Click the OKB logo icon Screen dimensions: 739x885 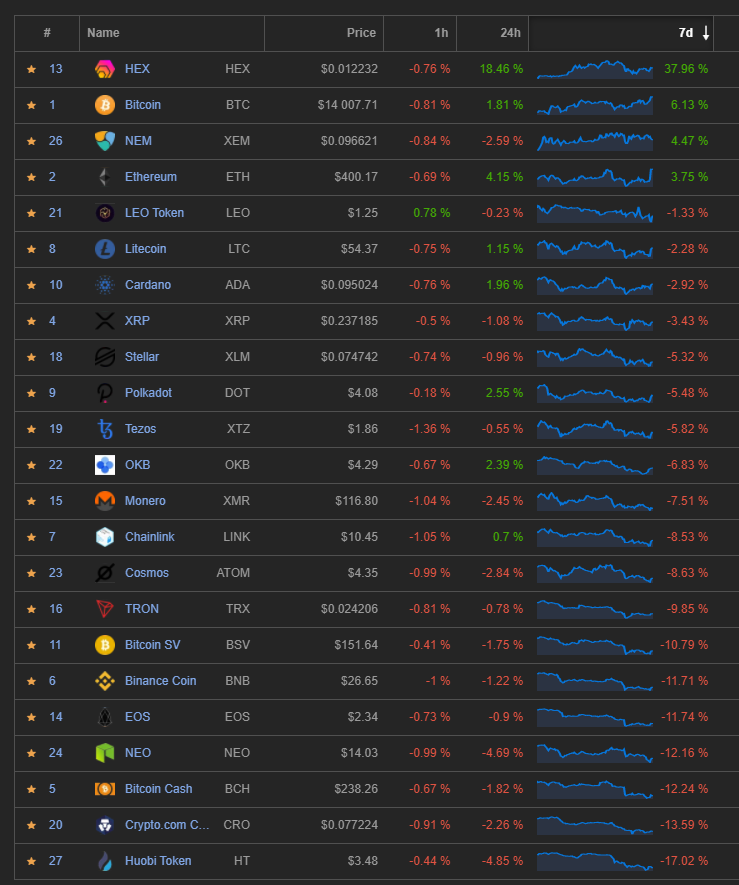click(105, 465)
